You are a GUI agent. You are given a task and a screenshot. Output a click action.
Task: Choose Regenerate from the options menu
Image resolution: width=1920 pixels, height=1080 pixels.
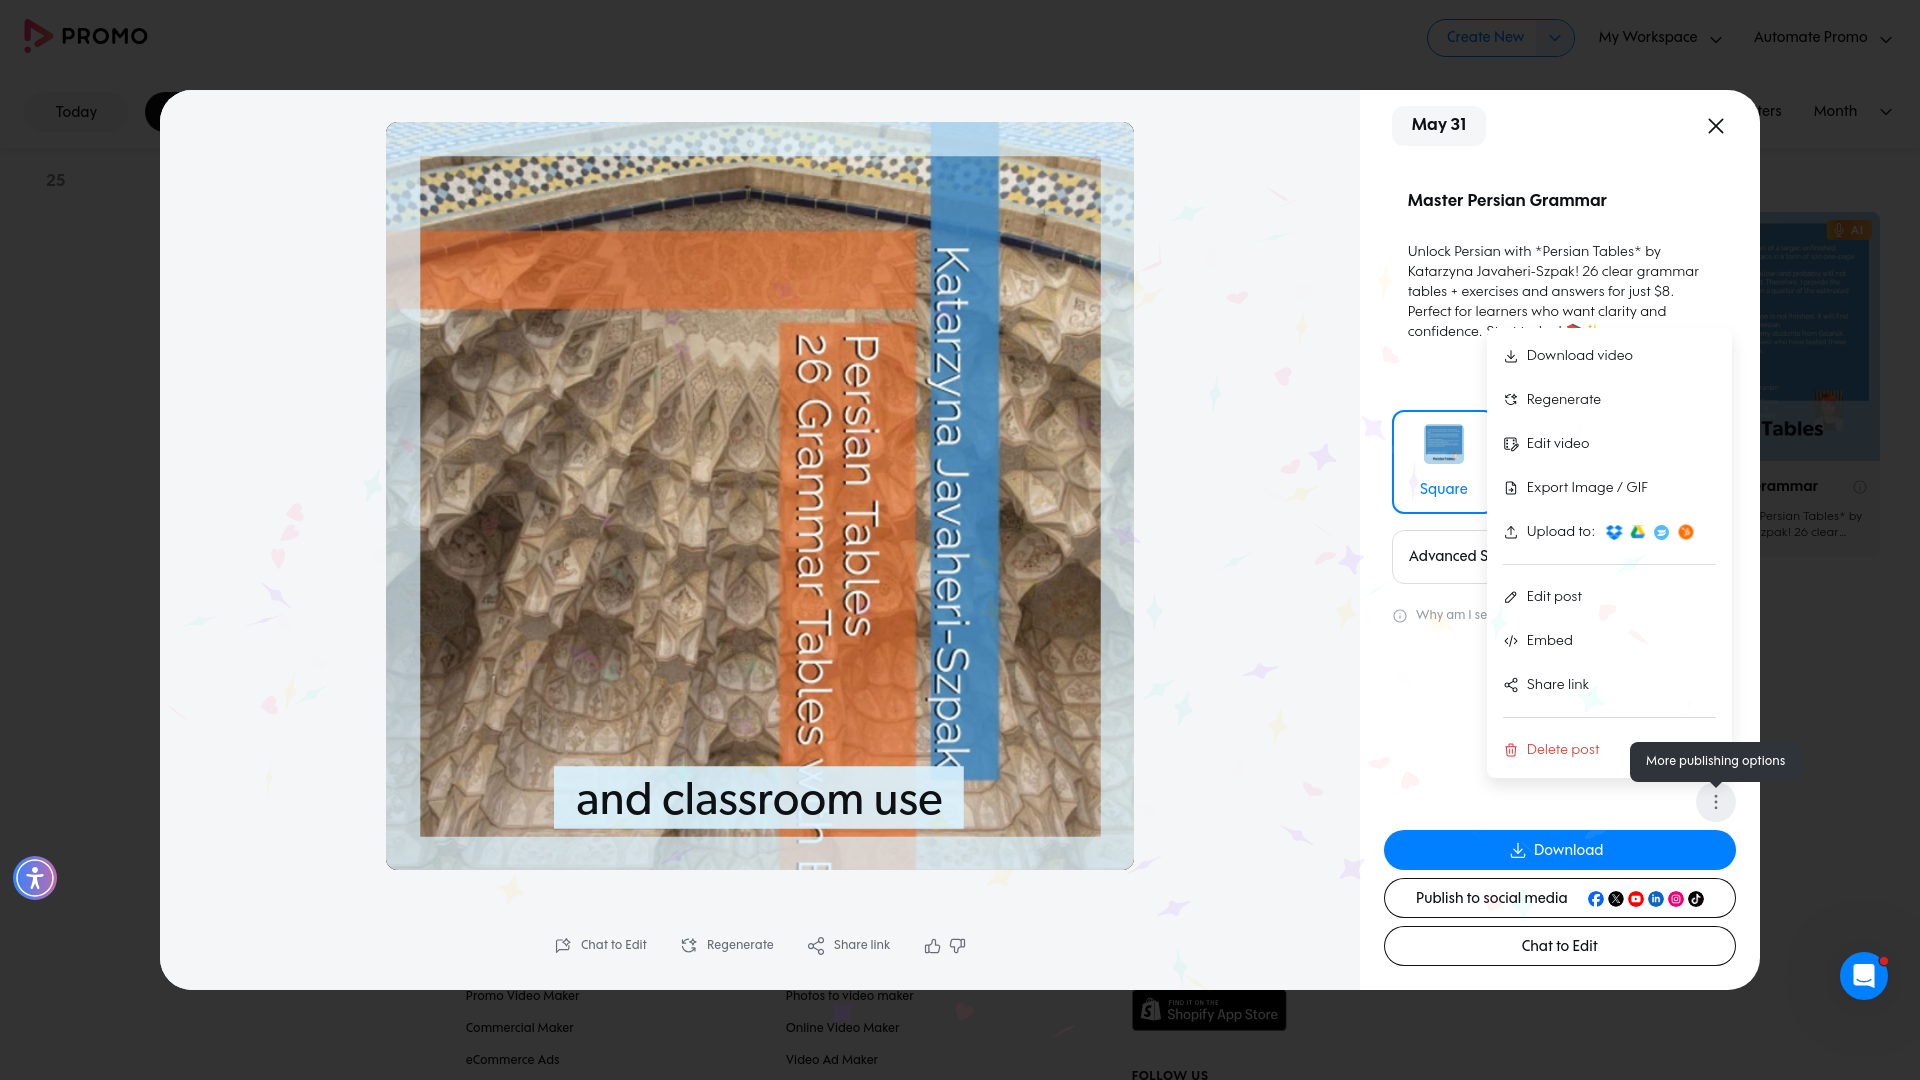coord(1609,400)
